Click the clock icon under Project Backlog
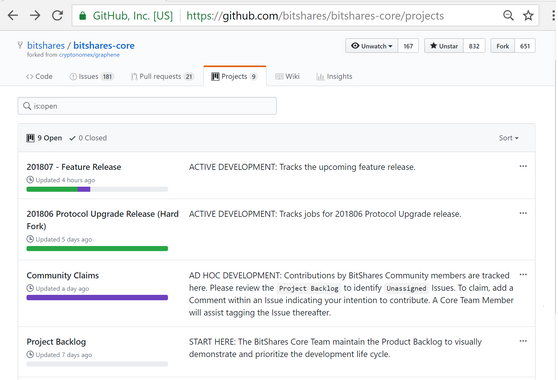Screen dimensions: 558x380 [30, 355]
